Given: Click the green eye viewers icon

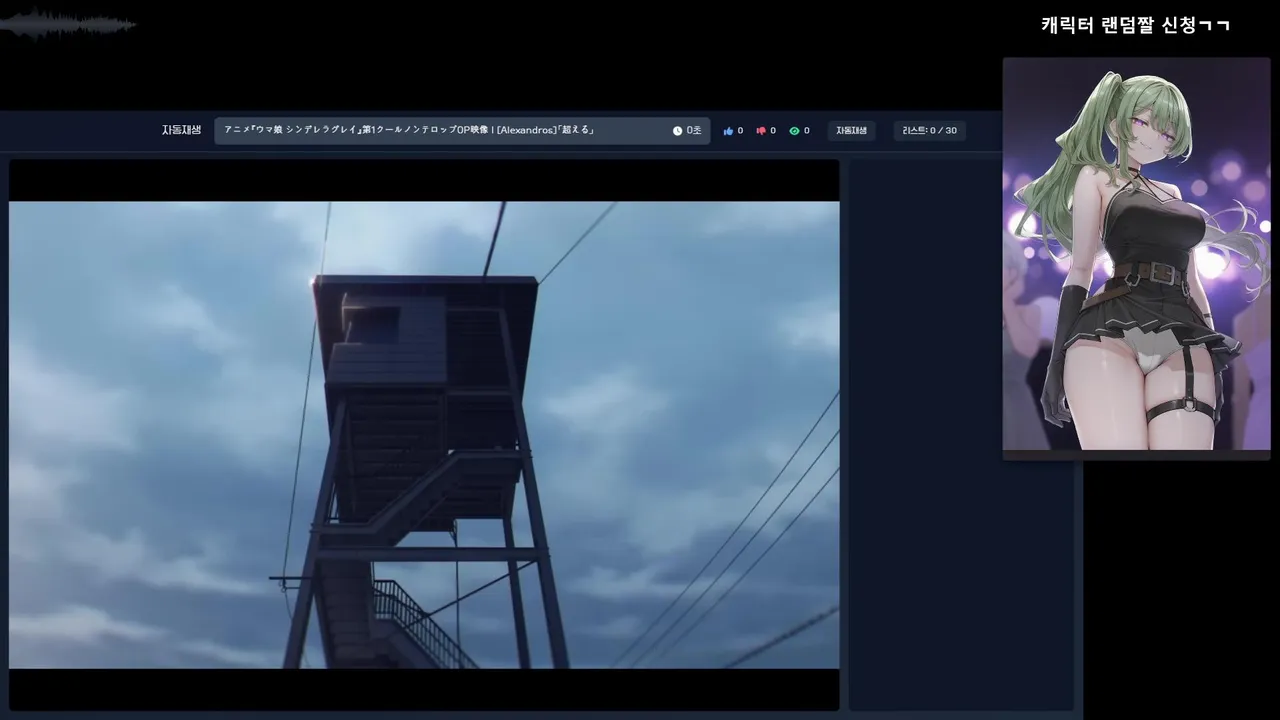Looking at the screenshot, I should pos(794,131).
